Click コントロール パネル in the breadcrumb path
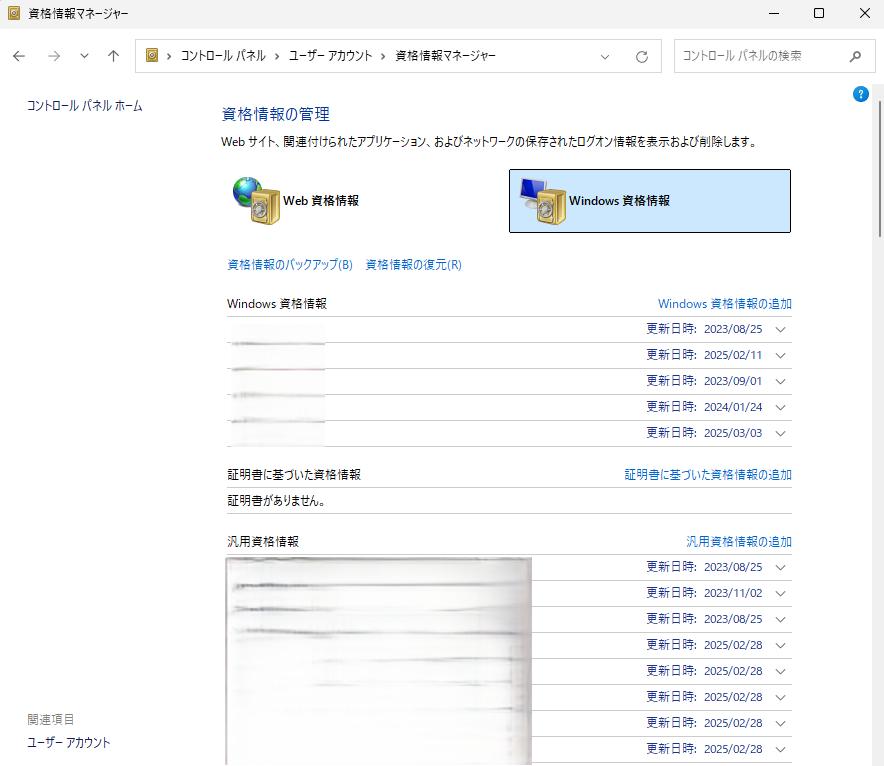 [223, 56]
